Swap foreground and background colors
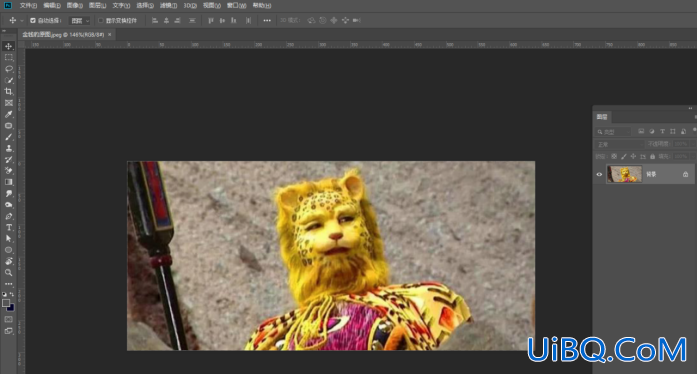Screen dimensions: 697x374 [12, 294]
